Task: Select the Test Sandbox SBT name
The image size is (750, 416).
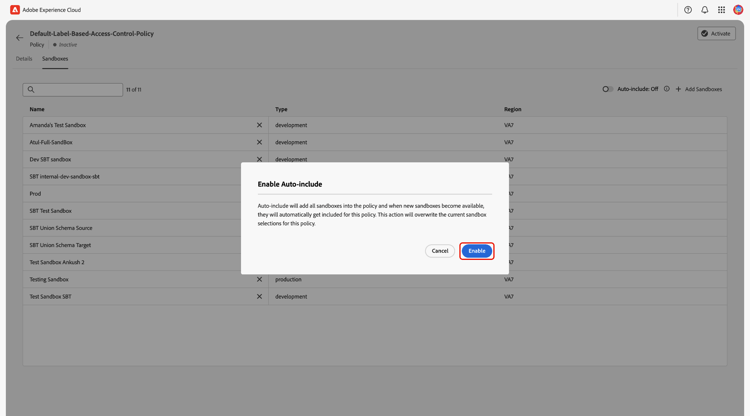Action: pos(51,296)
